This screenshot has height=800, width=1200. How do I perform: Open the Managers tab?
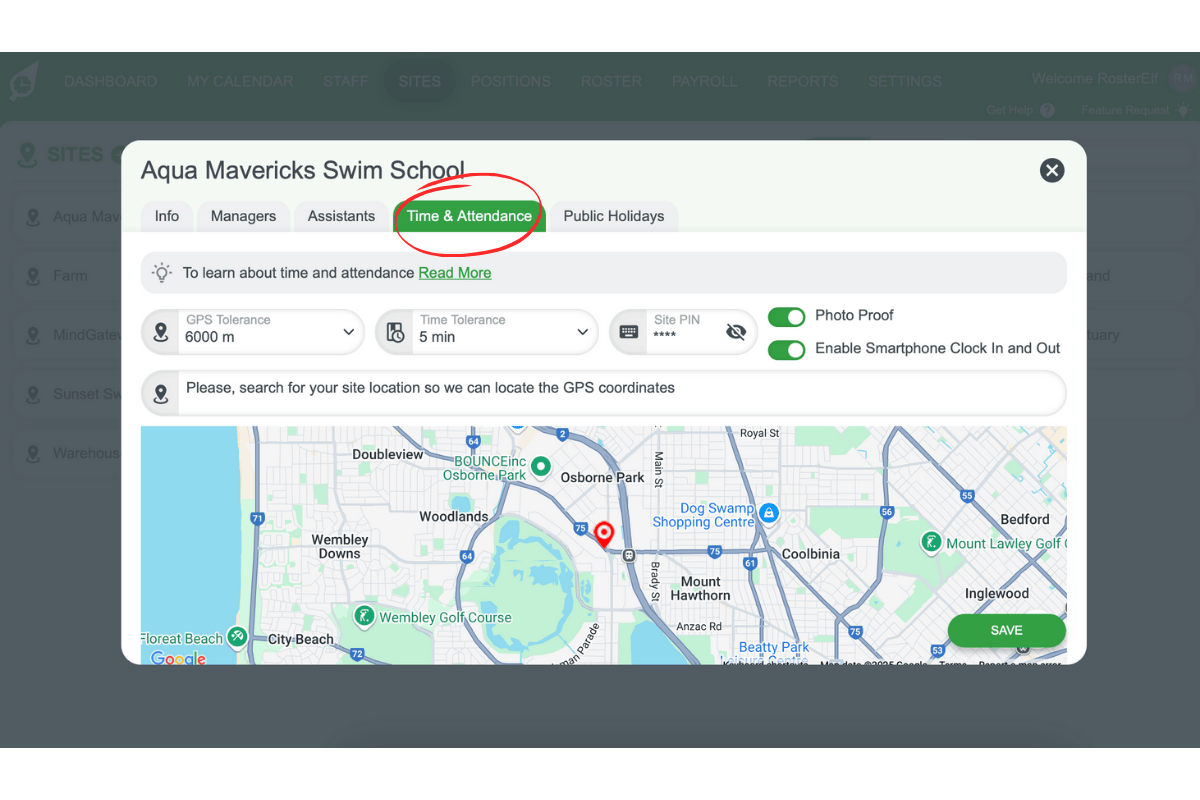[243, 216]
